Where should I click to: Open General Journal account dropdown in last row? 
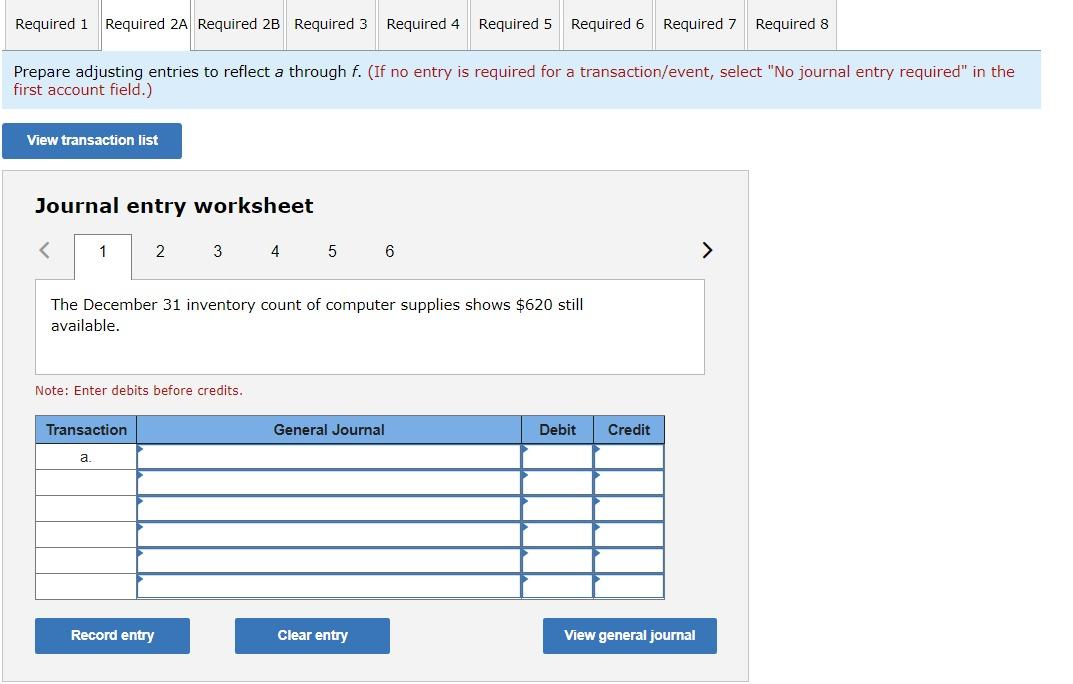(x=329, y=586)
